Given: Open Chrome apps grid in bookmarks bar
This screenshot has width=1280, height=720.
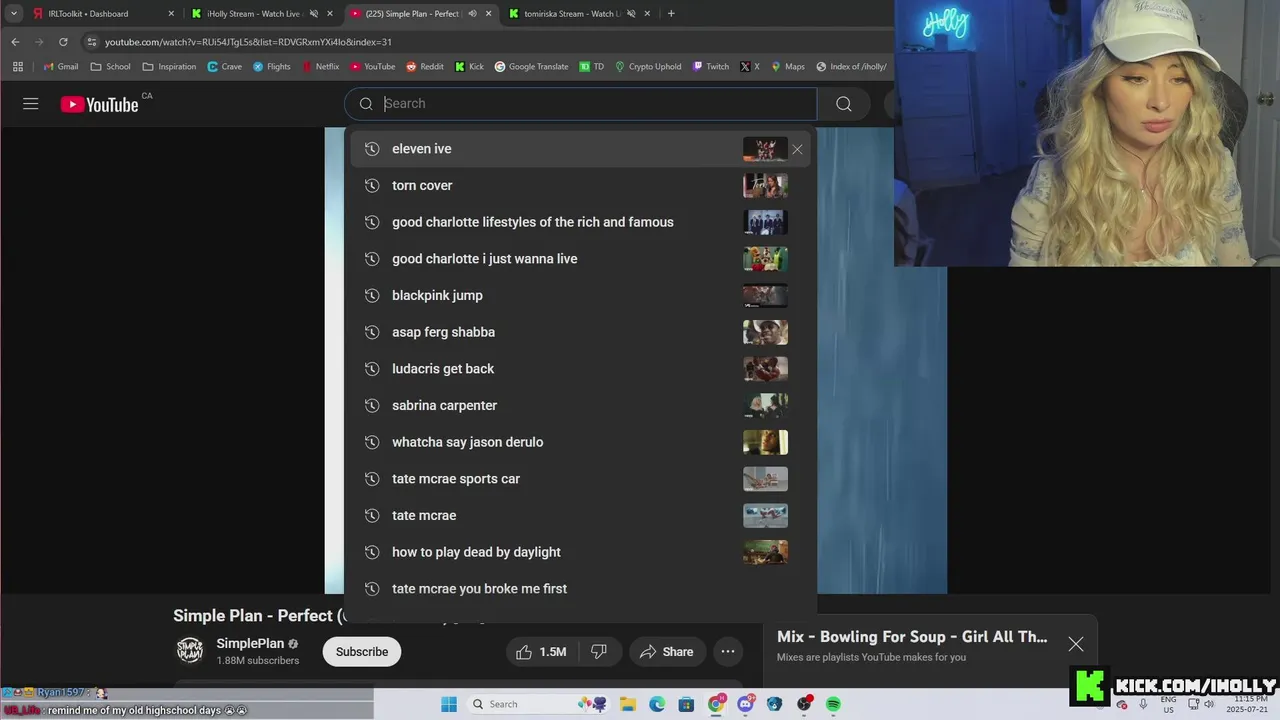Looking at the screenshot, I should tap(18, 67).
